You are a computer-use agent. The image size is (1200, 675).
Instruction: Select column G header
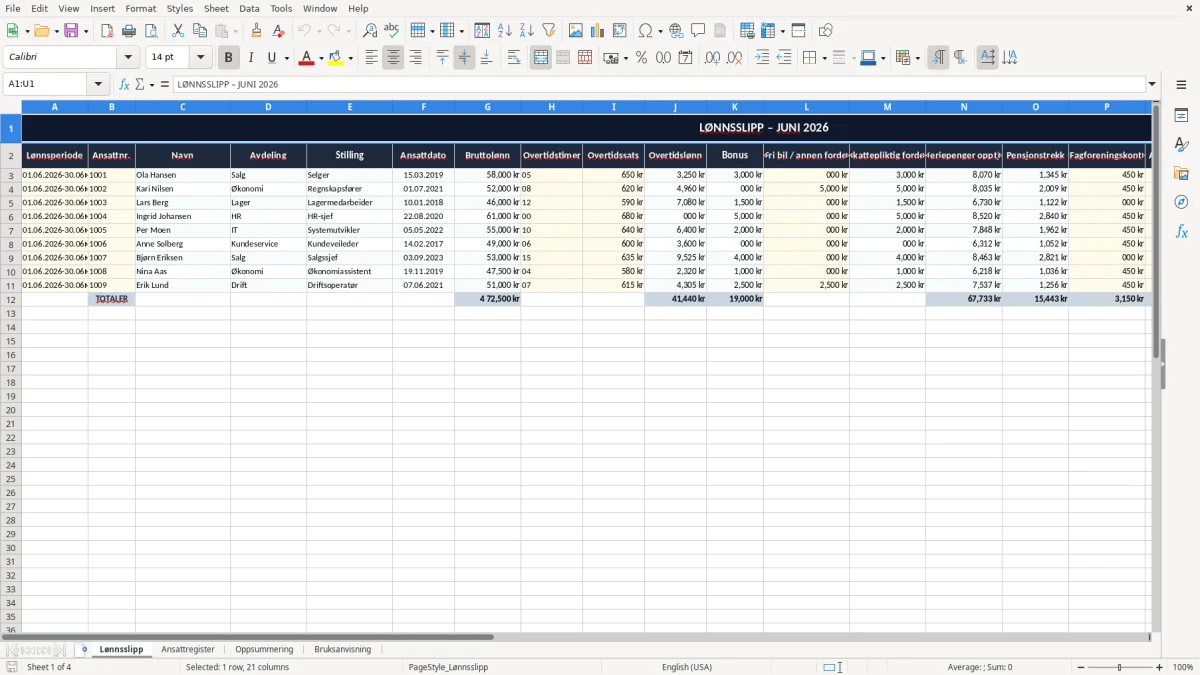(x=487, y=106)
